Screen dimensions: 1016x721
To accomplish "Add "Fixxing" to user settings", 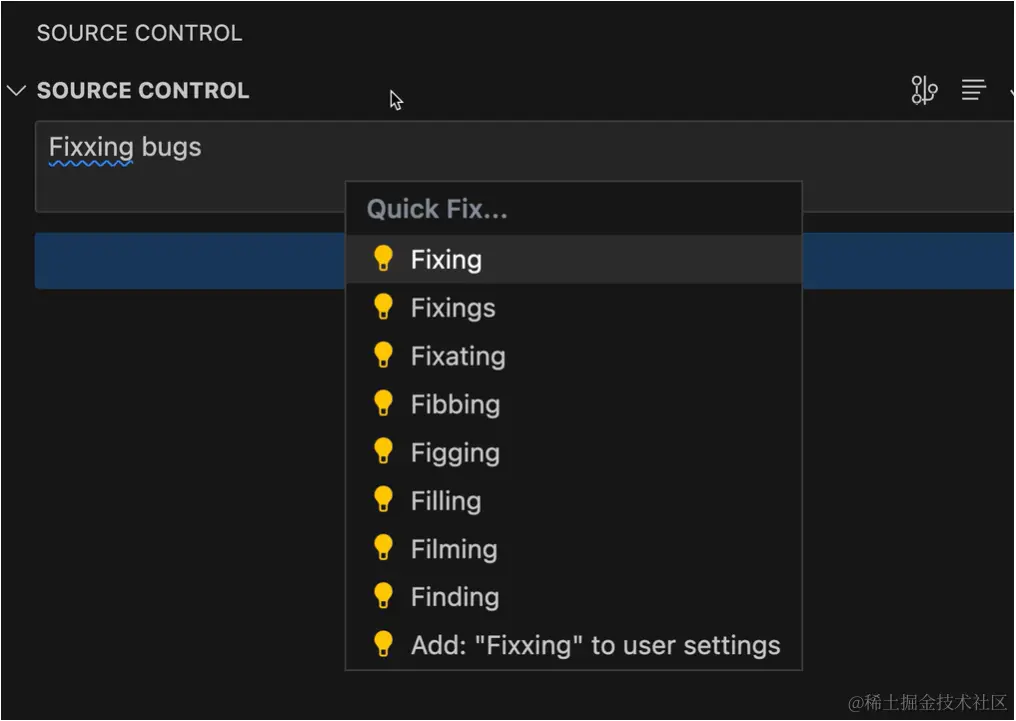I will point(595,645).
